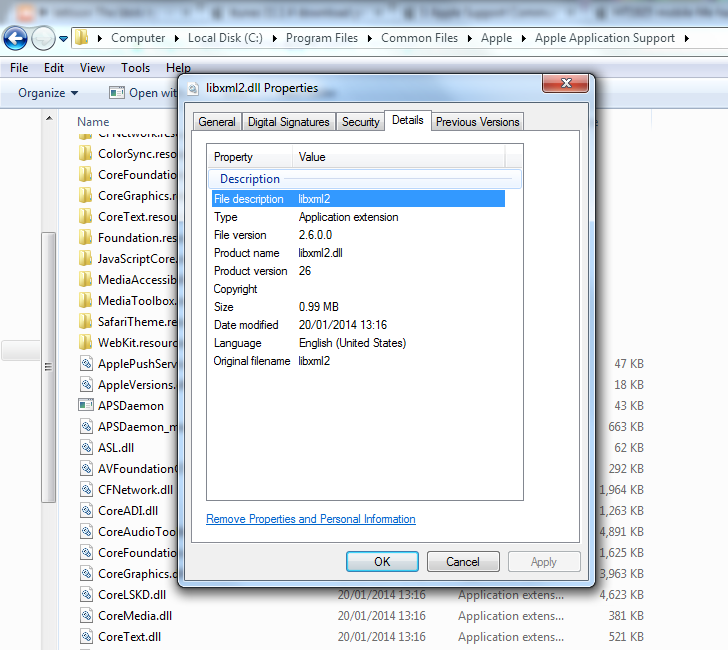Click the AppleVersions file icon
728x650 pixels.
pos(86,385)
